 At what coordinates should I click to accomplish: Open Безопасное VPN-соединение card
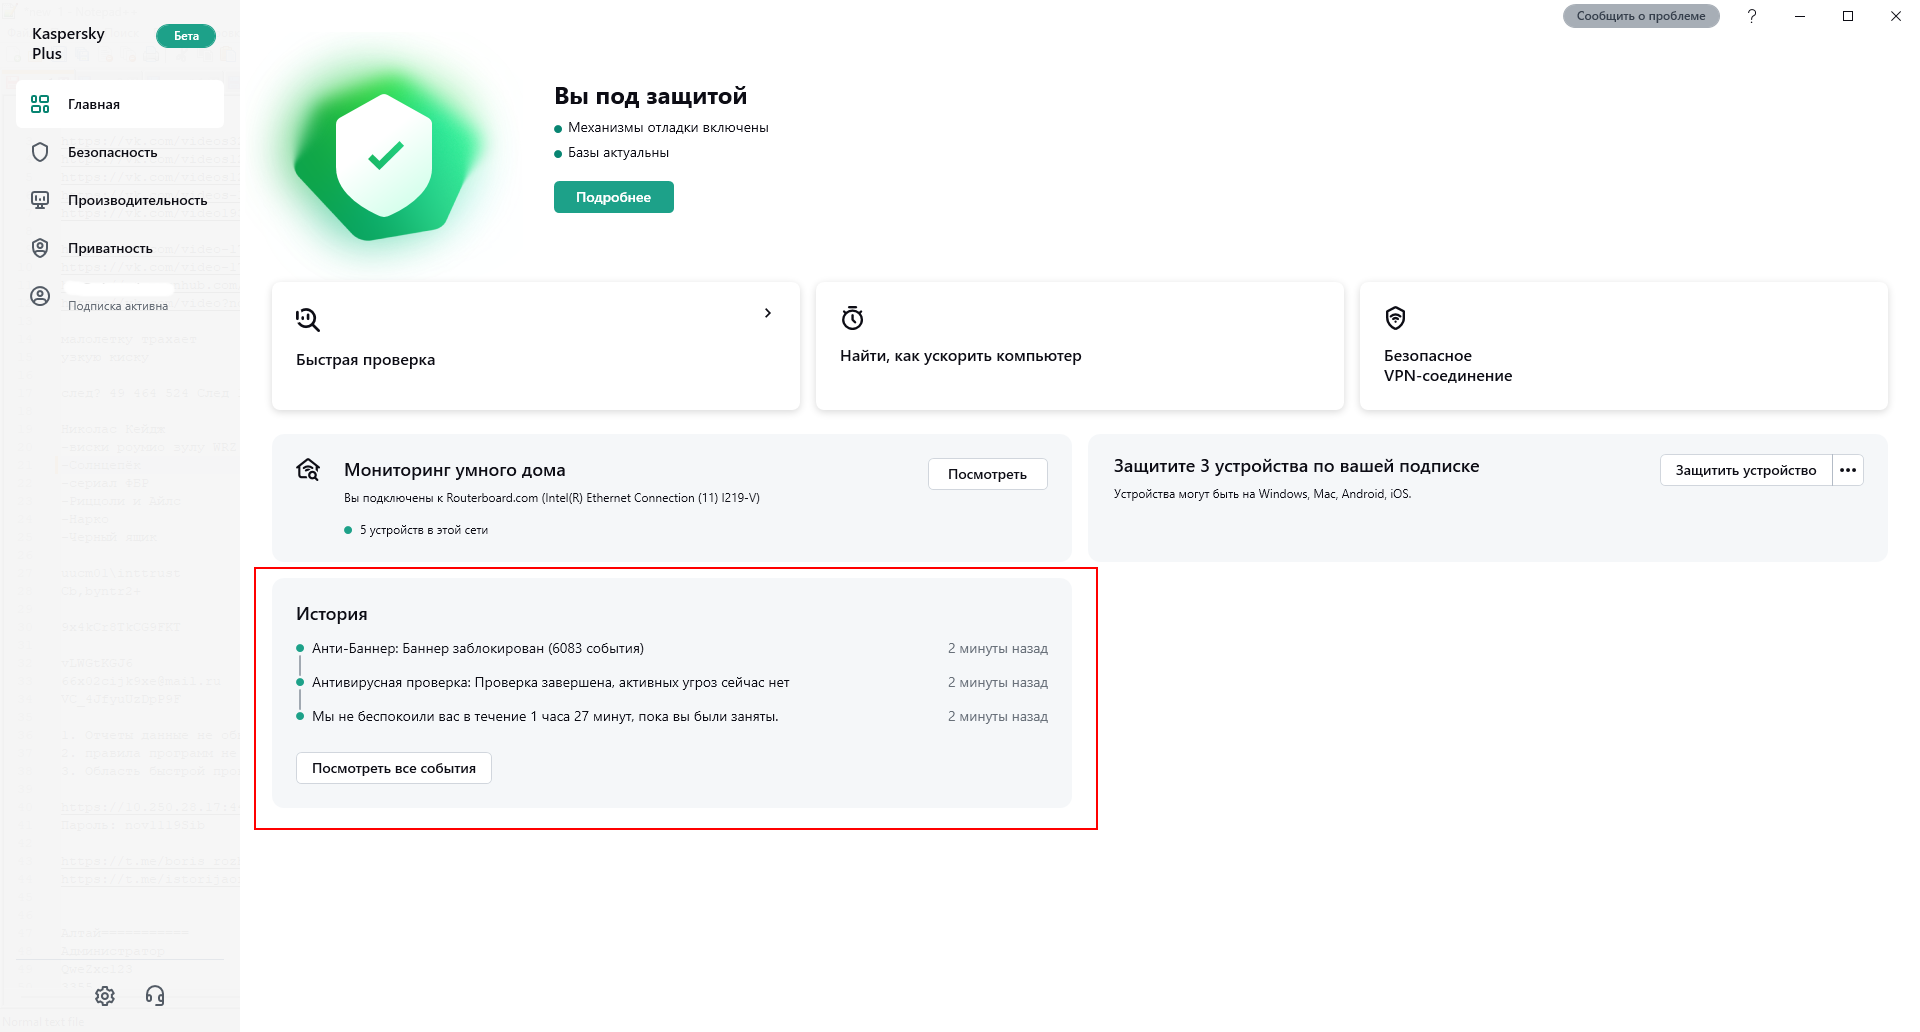[x=1624, y=346]
